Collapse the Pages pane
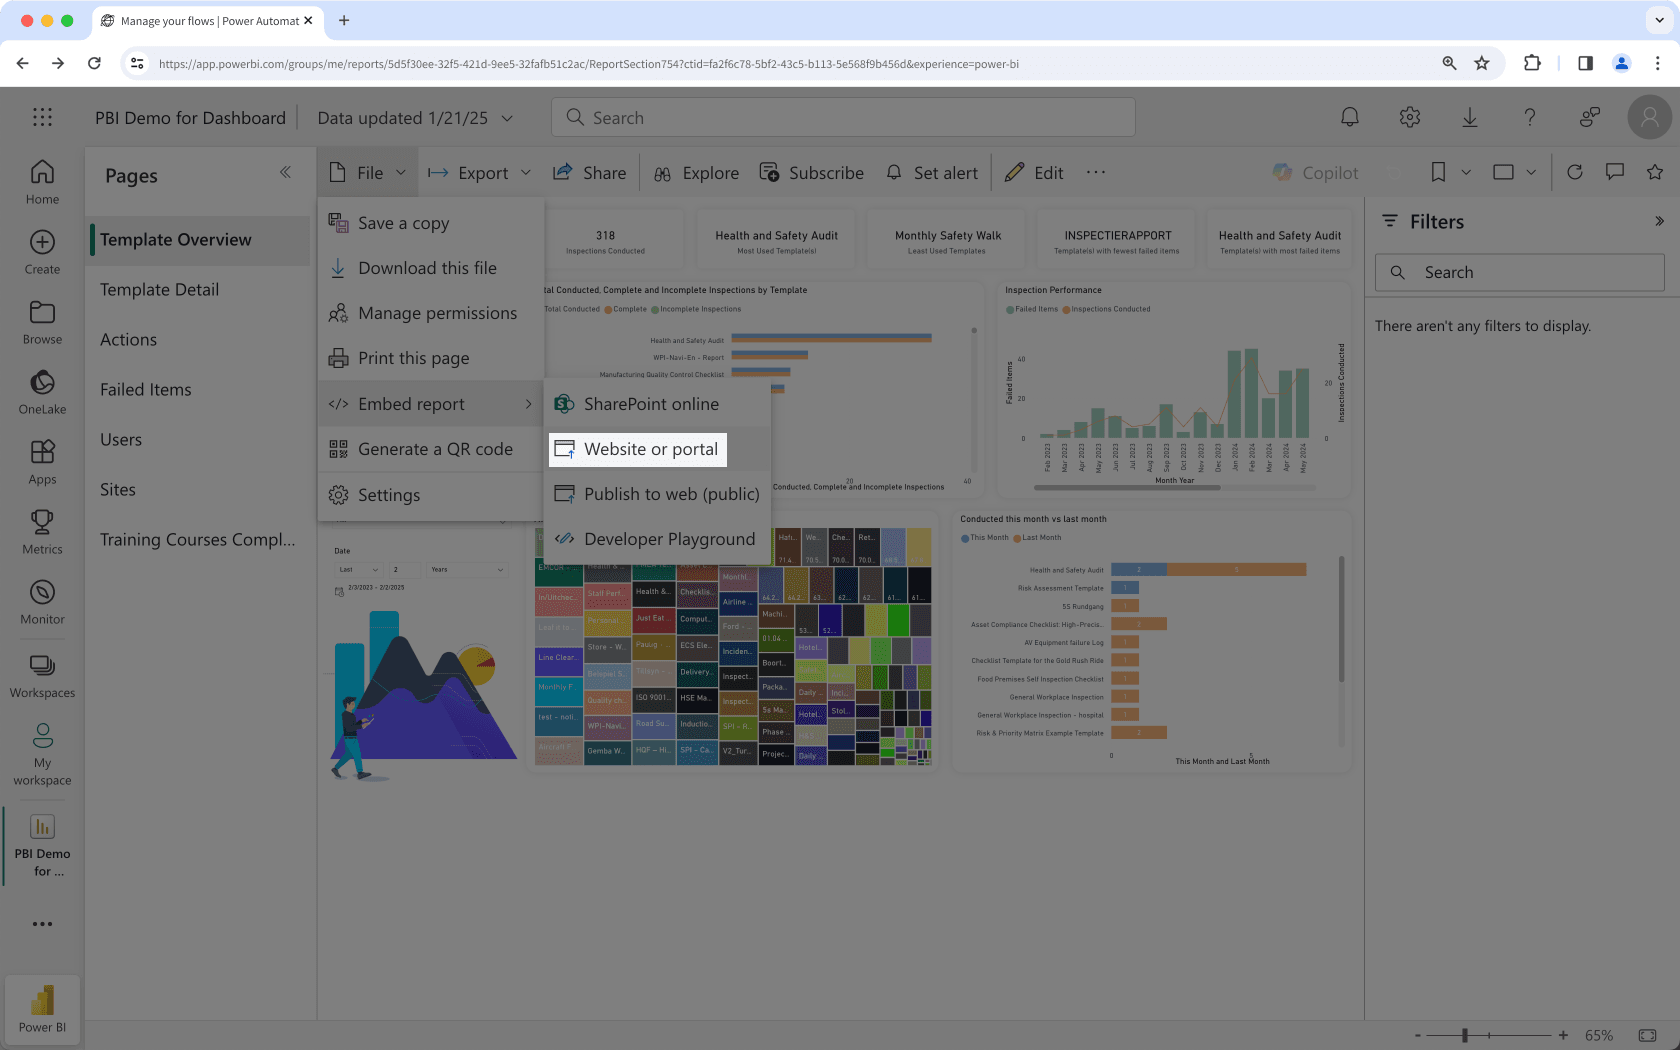This screenshot has height=1050, width=1680. pos(285,172)
